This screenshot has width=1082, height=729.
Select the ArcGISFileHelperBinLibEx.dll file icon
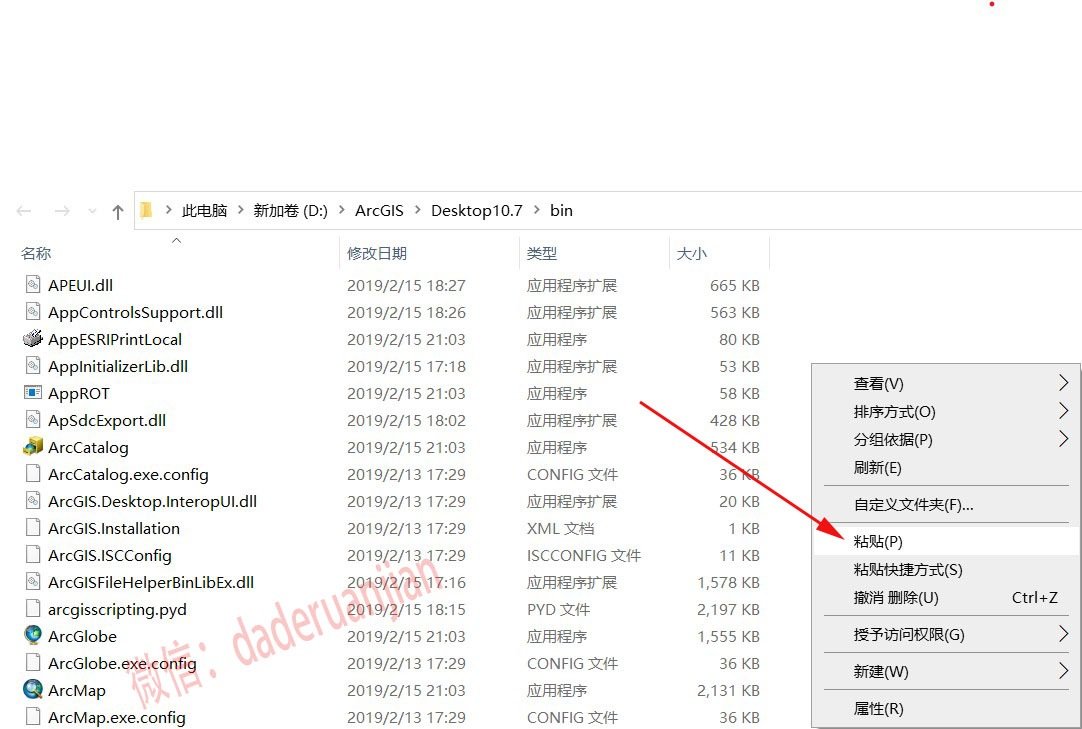(33, 581)
